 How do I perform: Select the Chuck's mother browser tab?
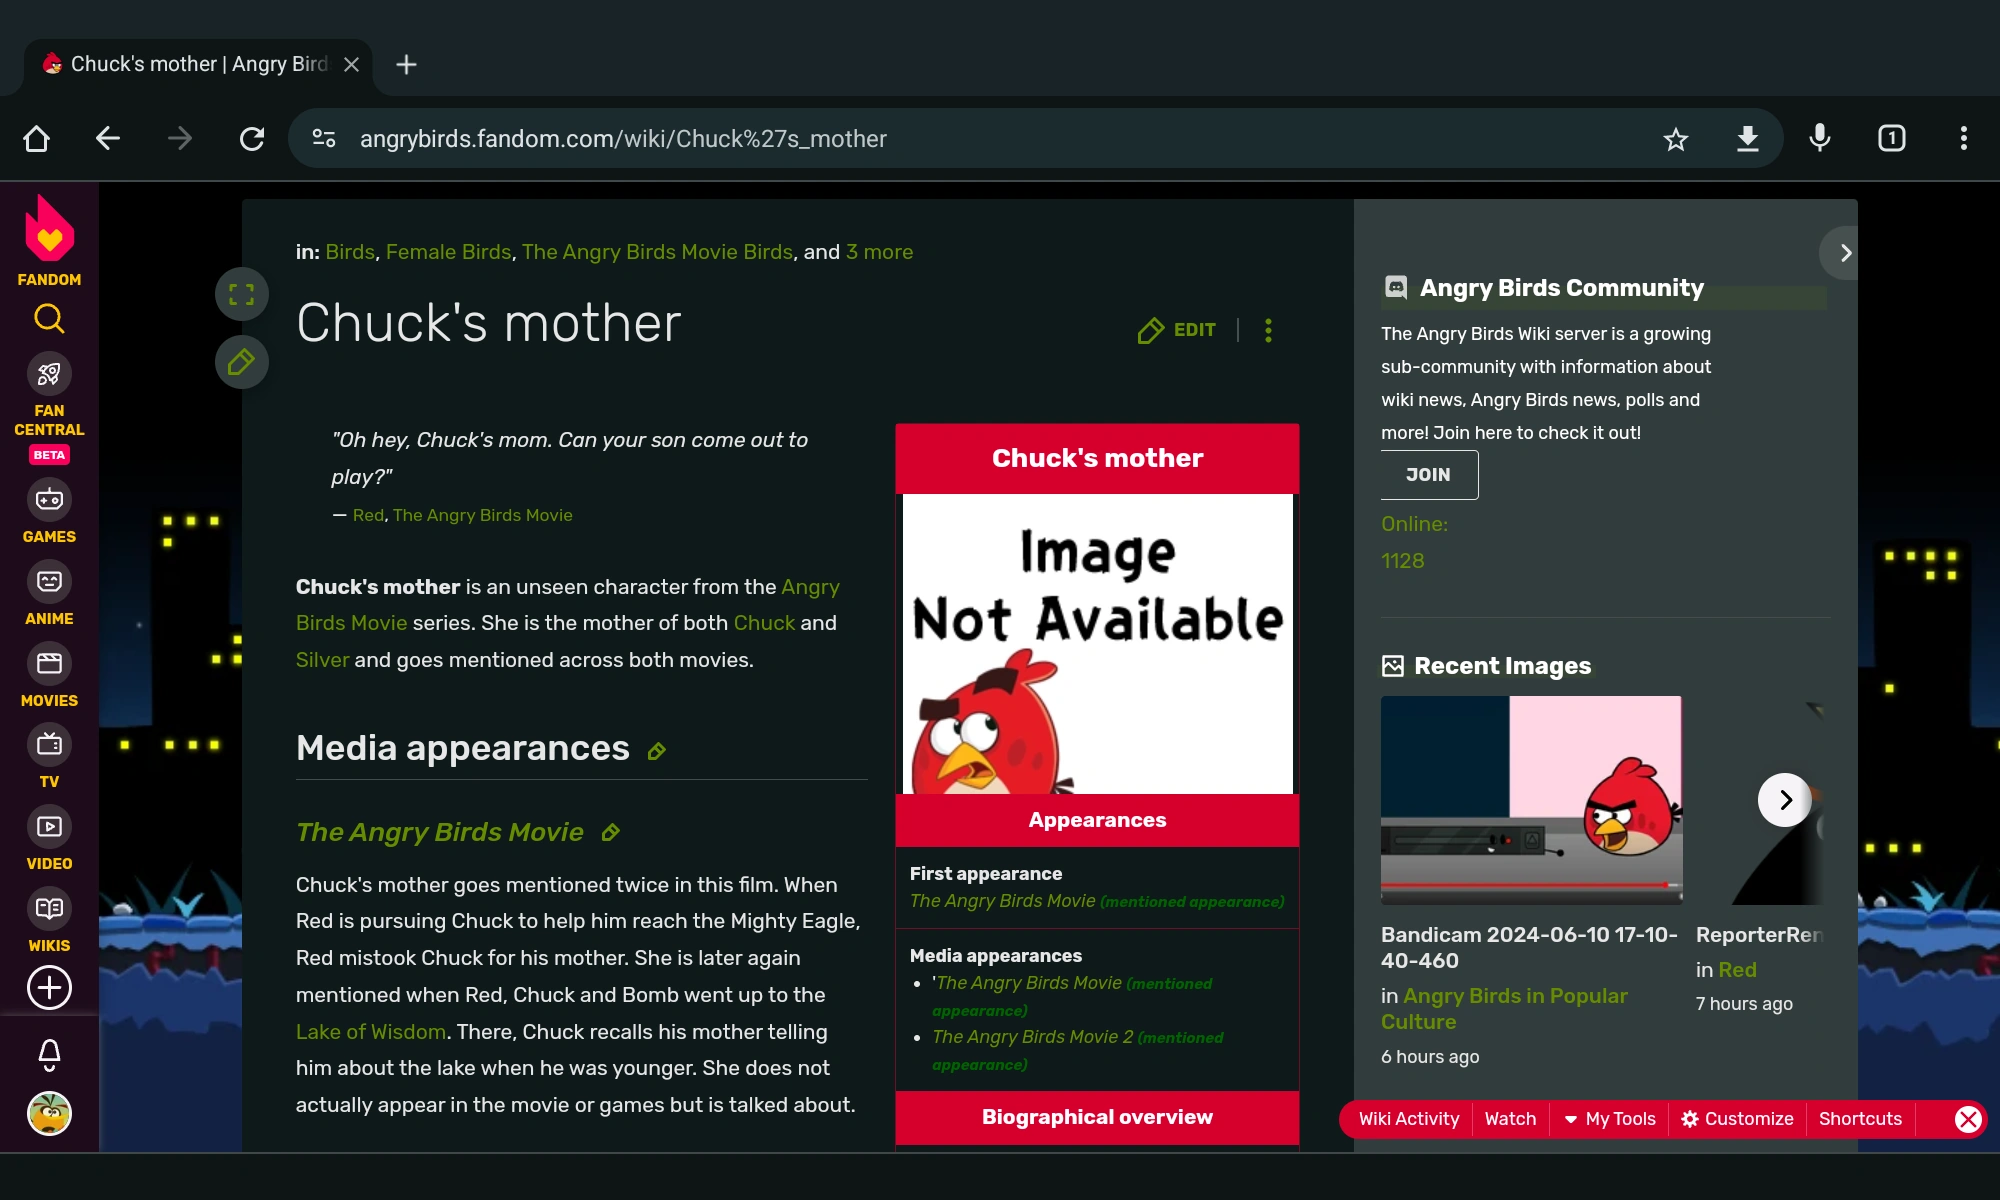[190, 65]
